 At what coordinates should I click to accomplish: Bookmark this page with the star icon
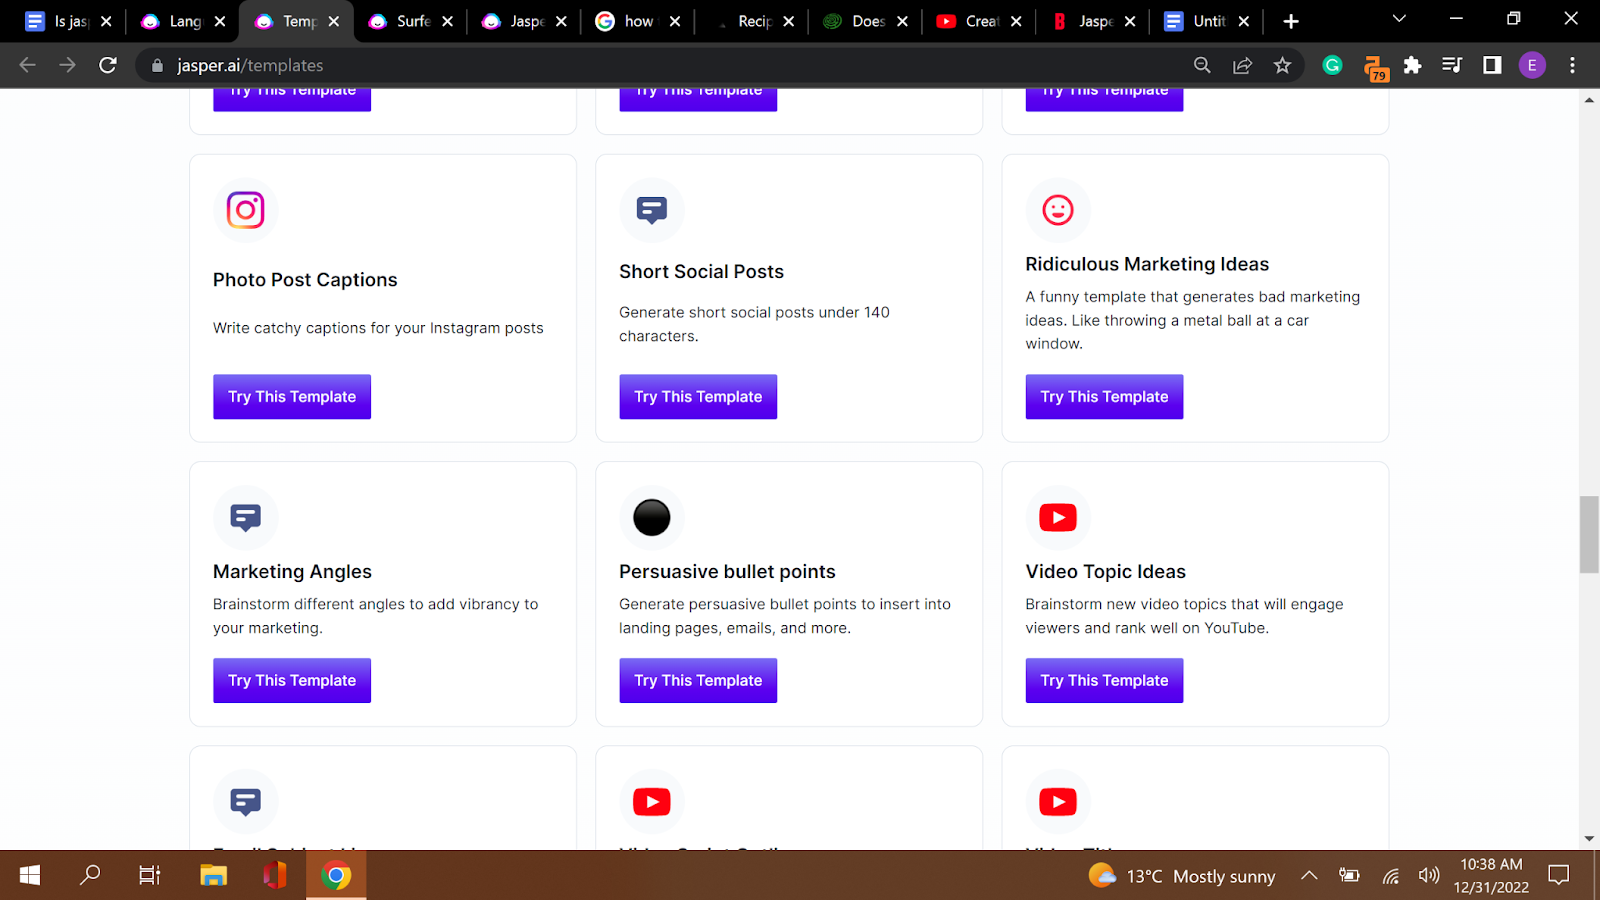pyautogui.click(x=1282, y=65)
